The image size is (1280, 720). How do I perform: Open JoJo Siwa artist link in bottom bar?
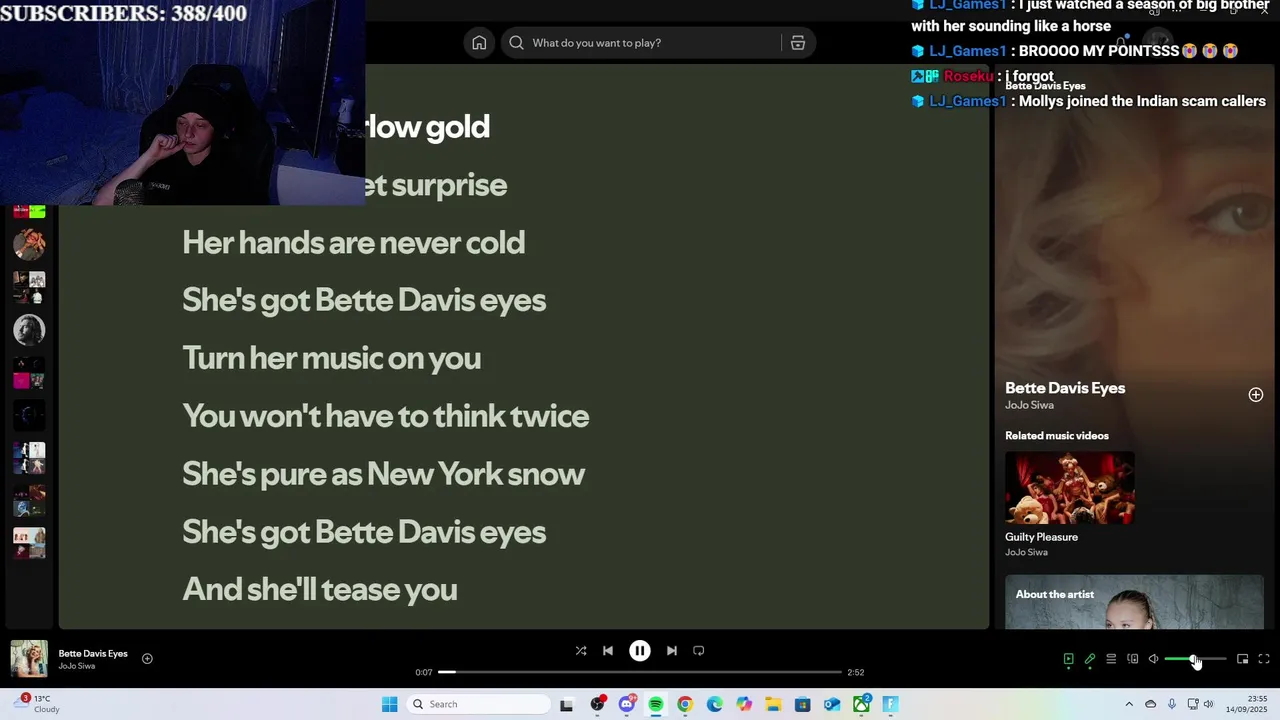[x=77, y=666]
